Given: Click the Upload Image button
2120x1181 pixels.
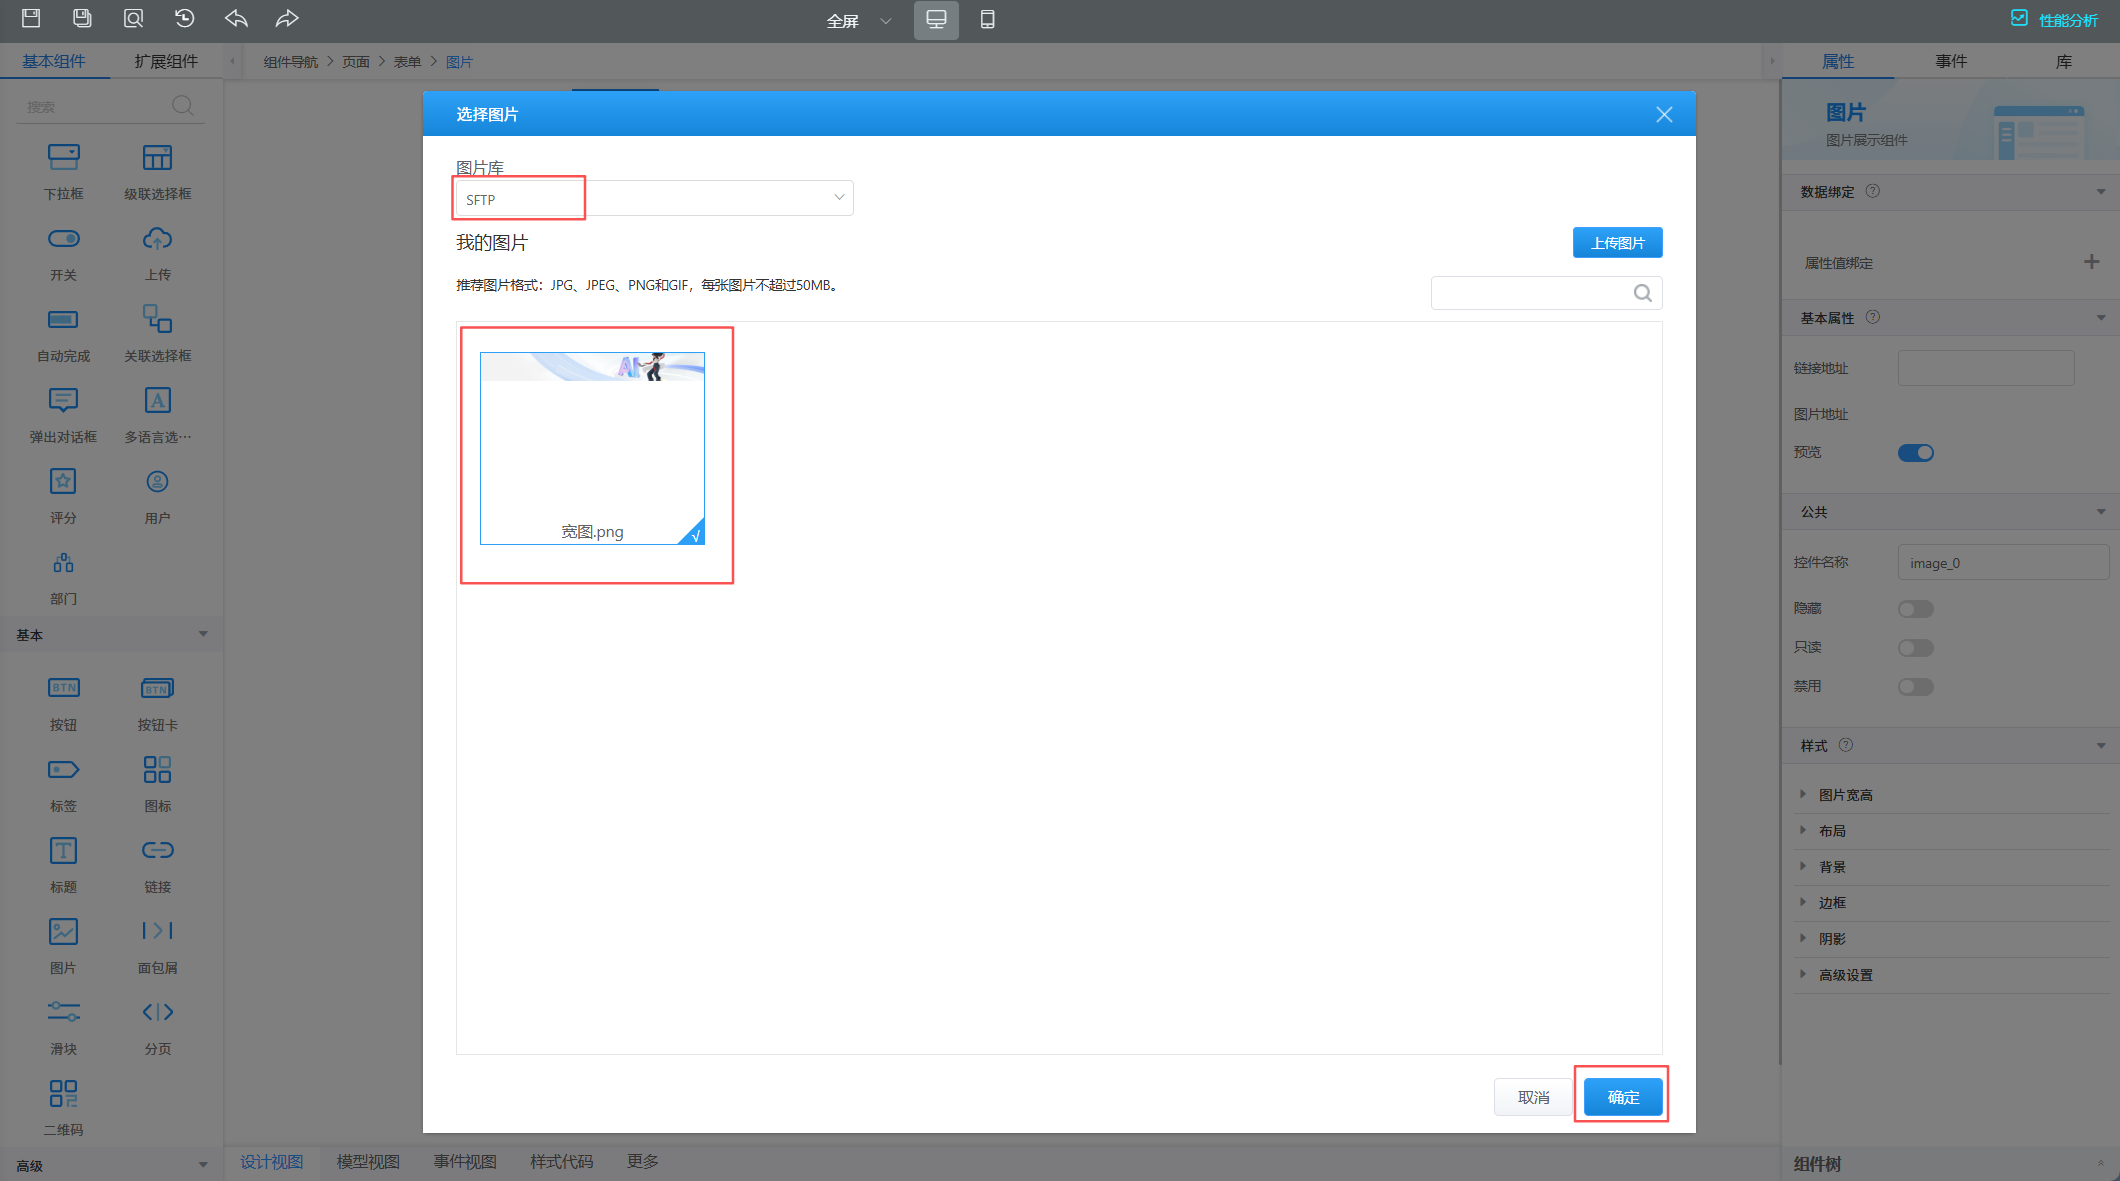Looking at the screenshot, I should [1617, 243].
